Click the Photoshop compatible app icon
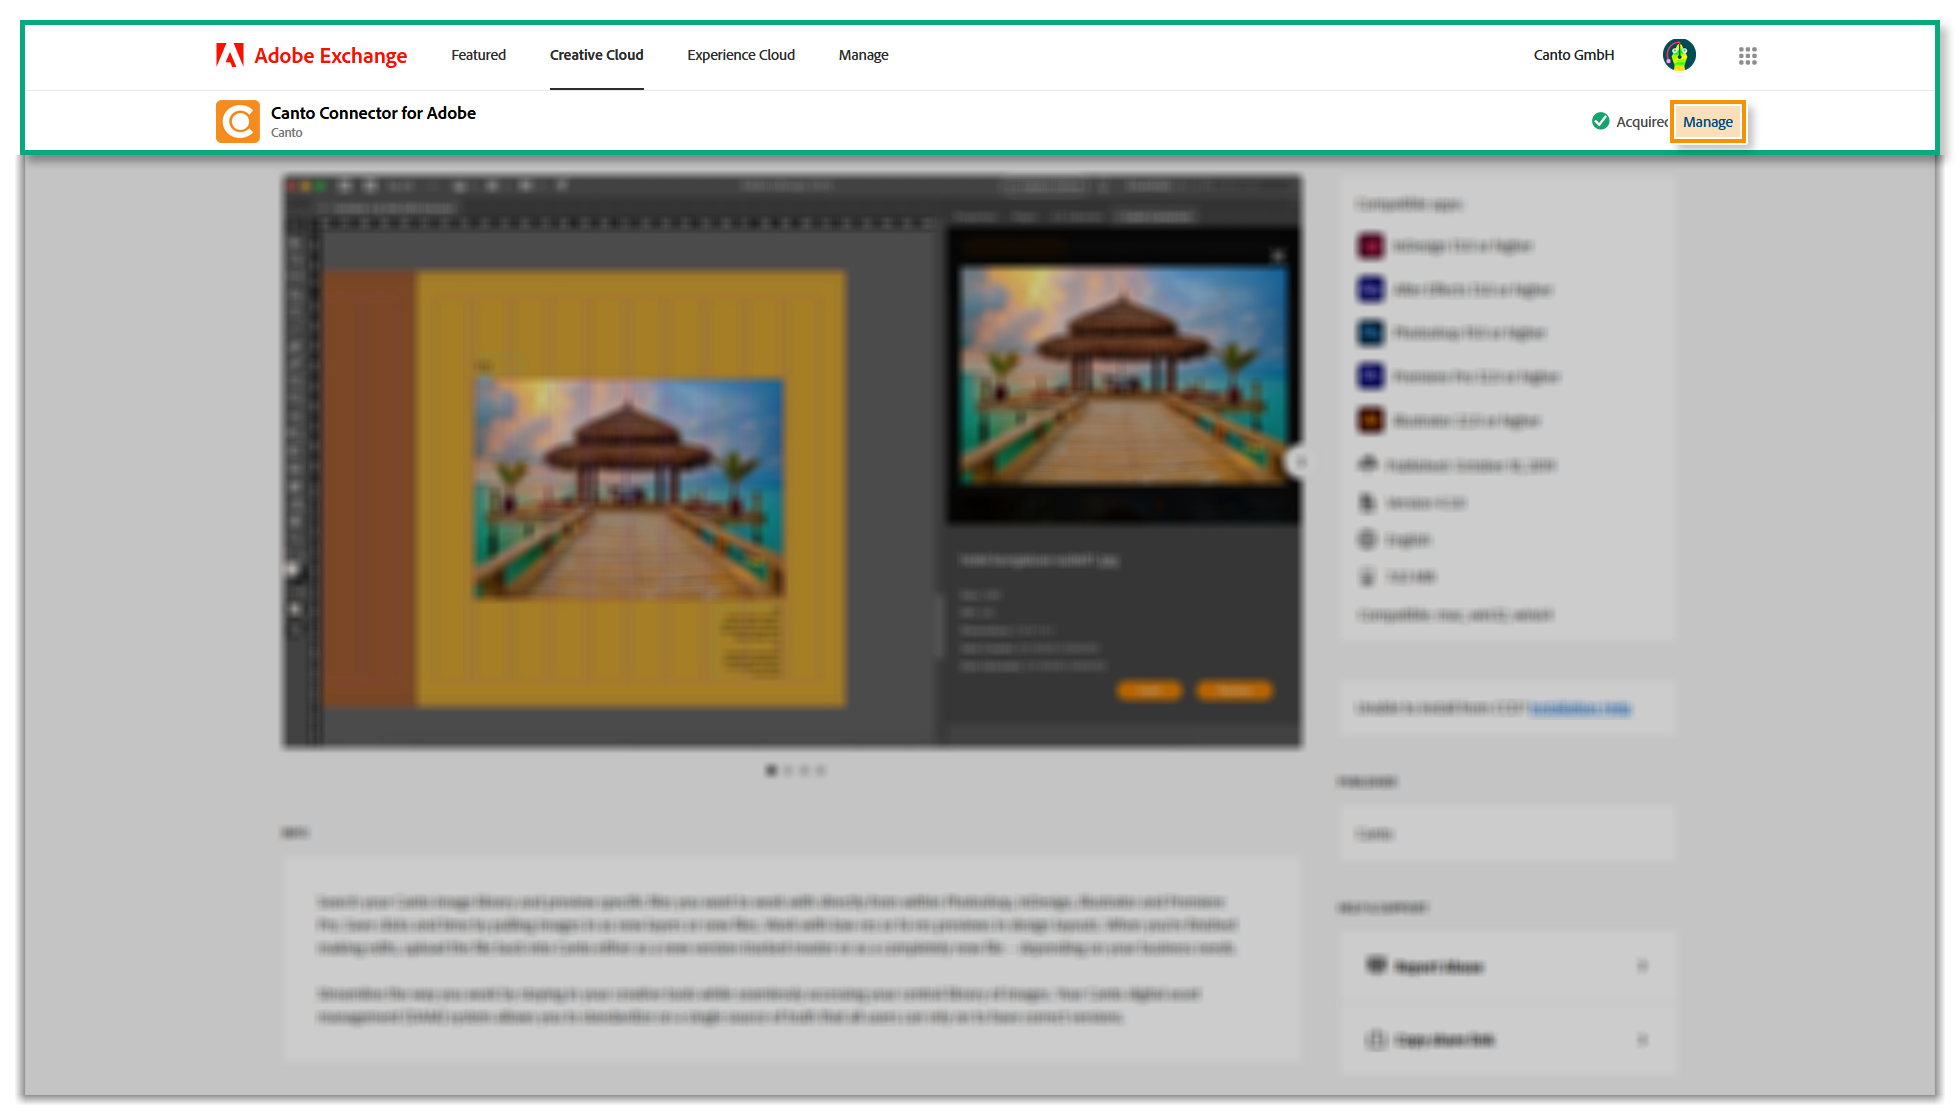The height and width of the screenshot is (1120, 1960). (x=1370, y=333)
